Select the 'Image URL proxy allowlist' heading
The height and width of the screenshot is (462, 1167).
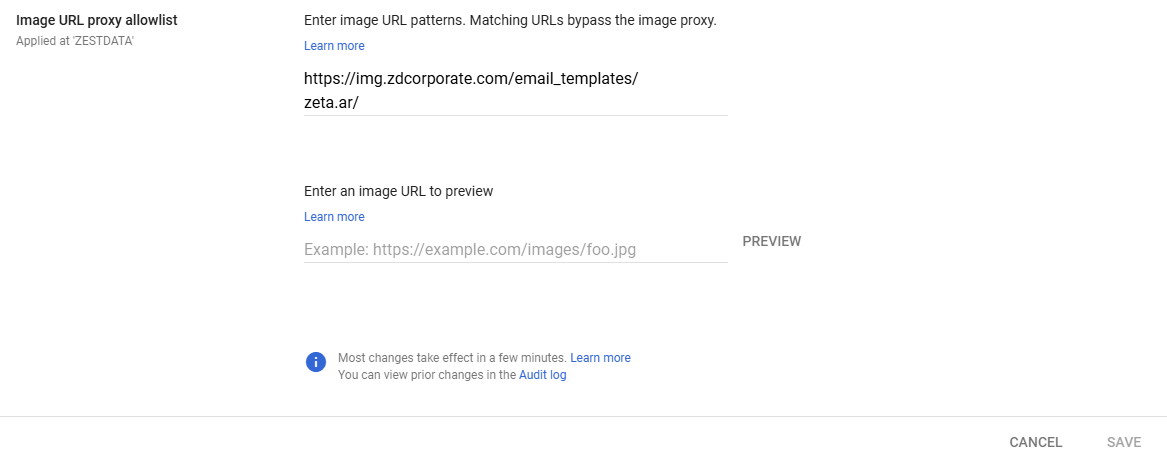pos(97,21)
